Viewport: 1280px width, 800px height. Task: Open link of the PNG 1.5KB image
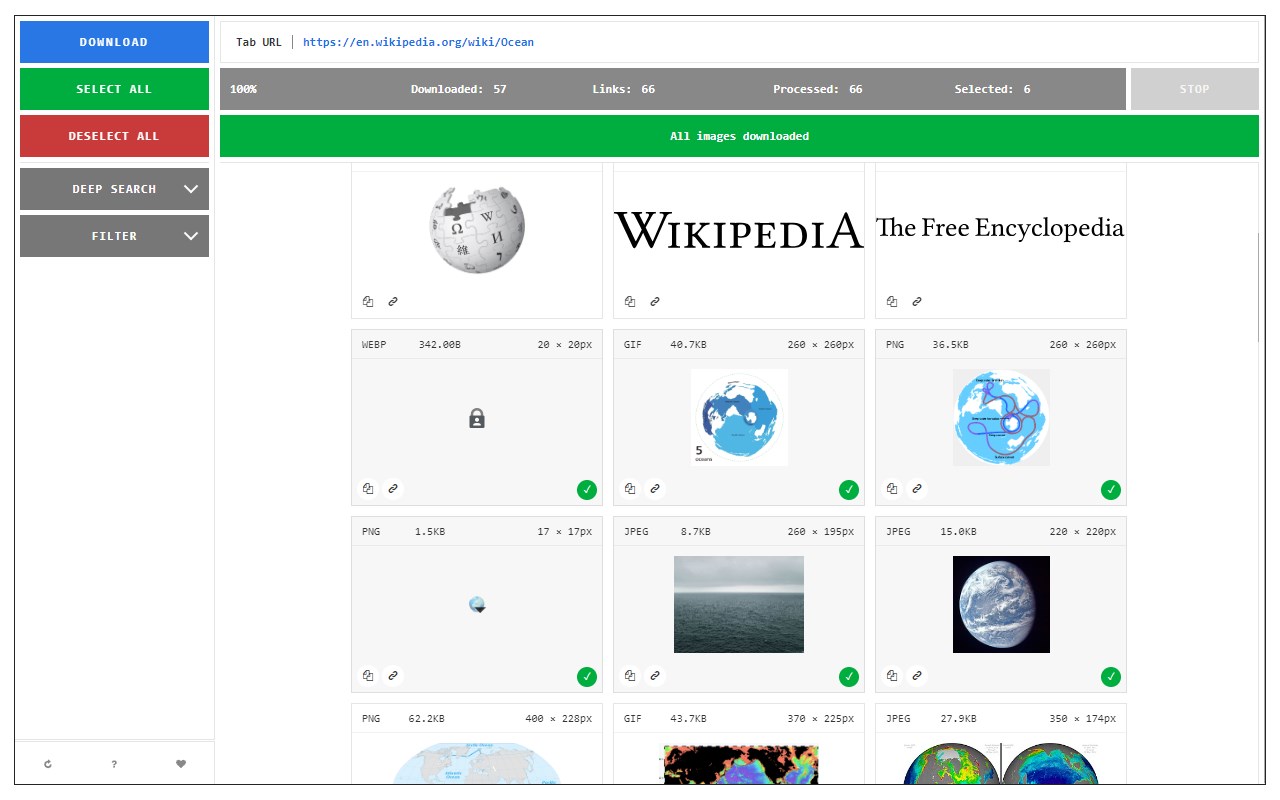[393, 676]
